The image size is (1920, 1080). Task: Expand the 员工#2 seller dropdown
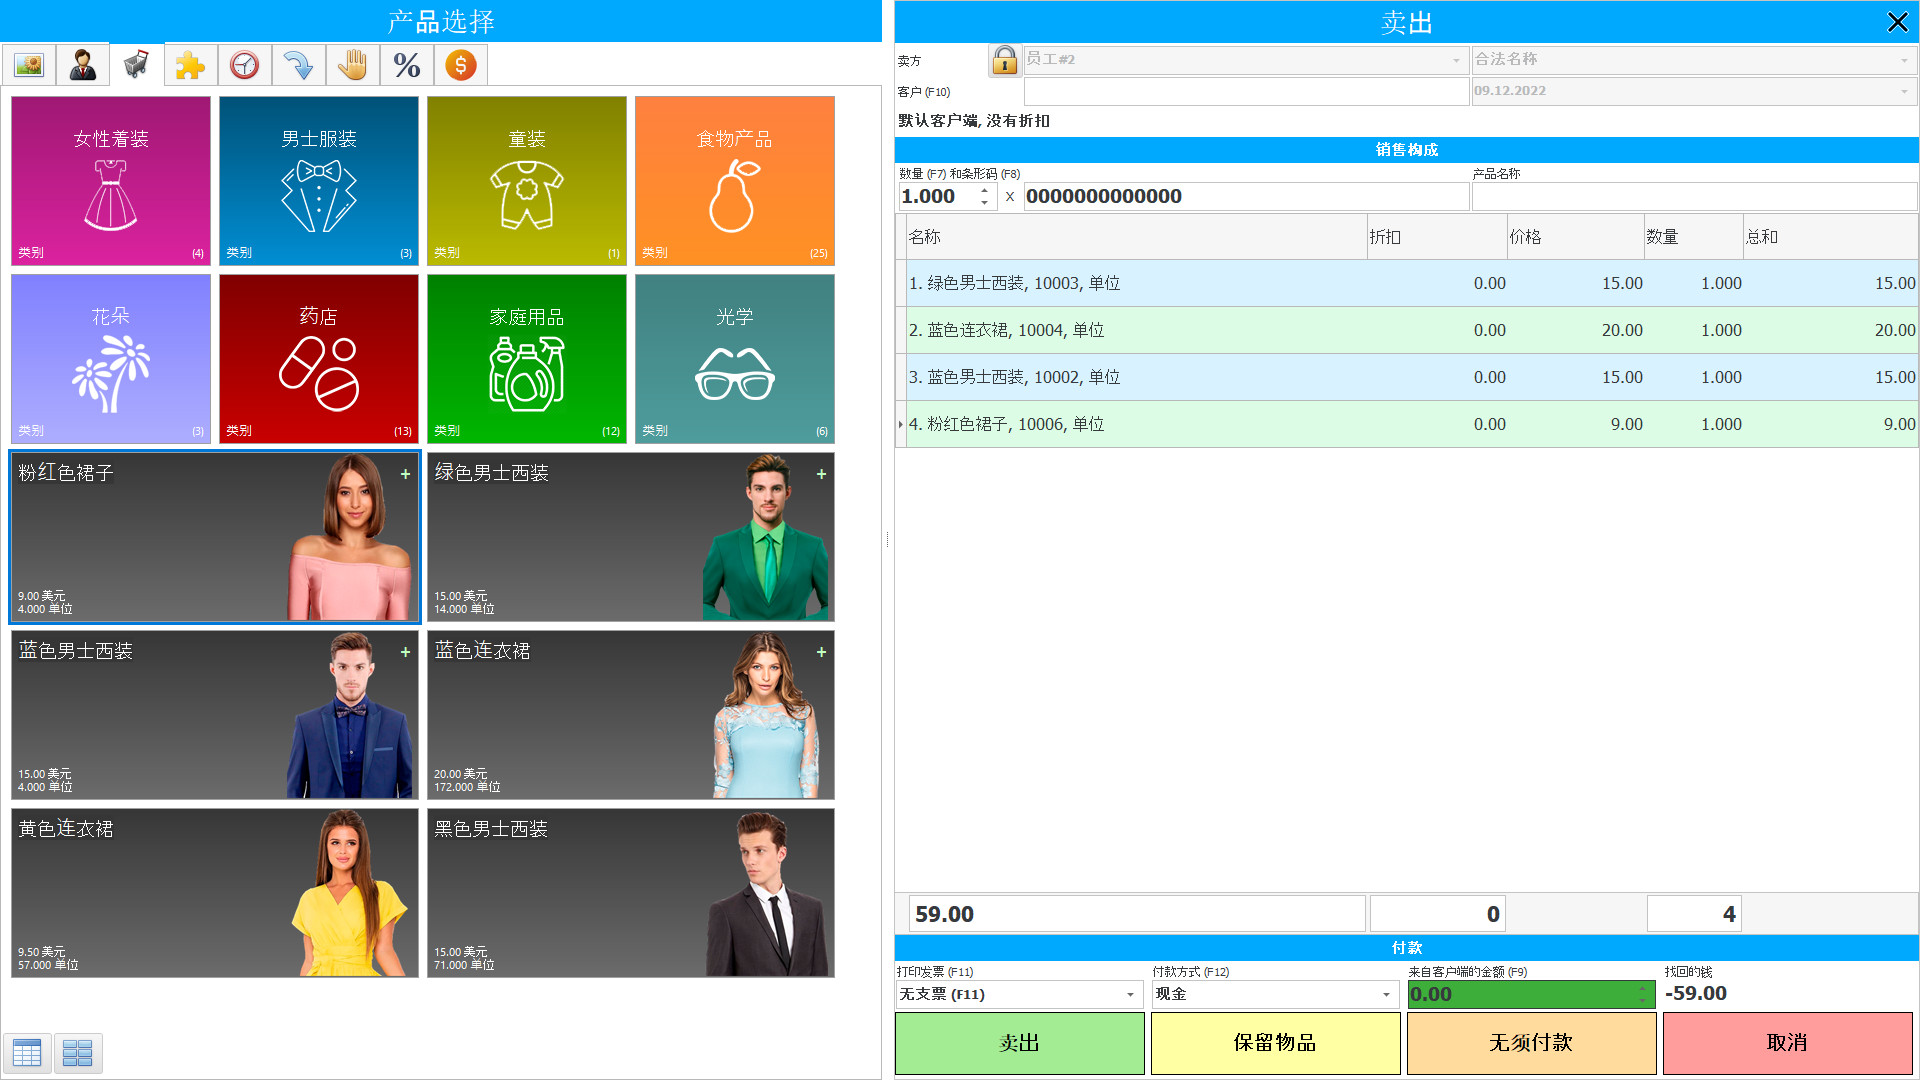click(1456, 61)
